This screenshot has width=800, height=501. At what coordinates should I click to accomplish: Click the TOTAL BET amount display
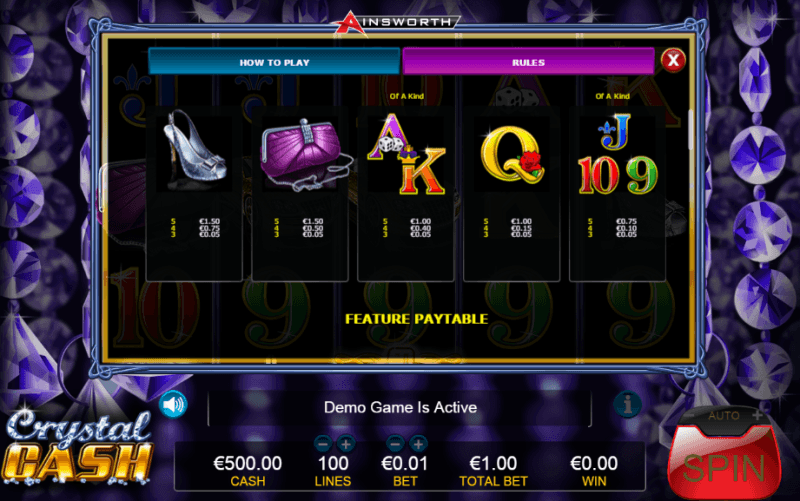493,464
